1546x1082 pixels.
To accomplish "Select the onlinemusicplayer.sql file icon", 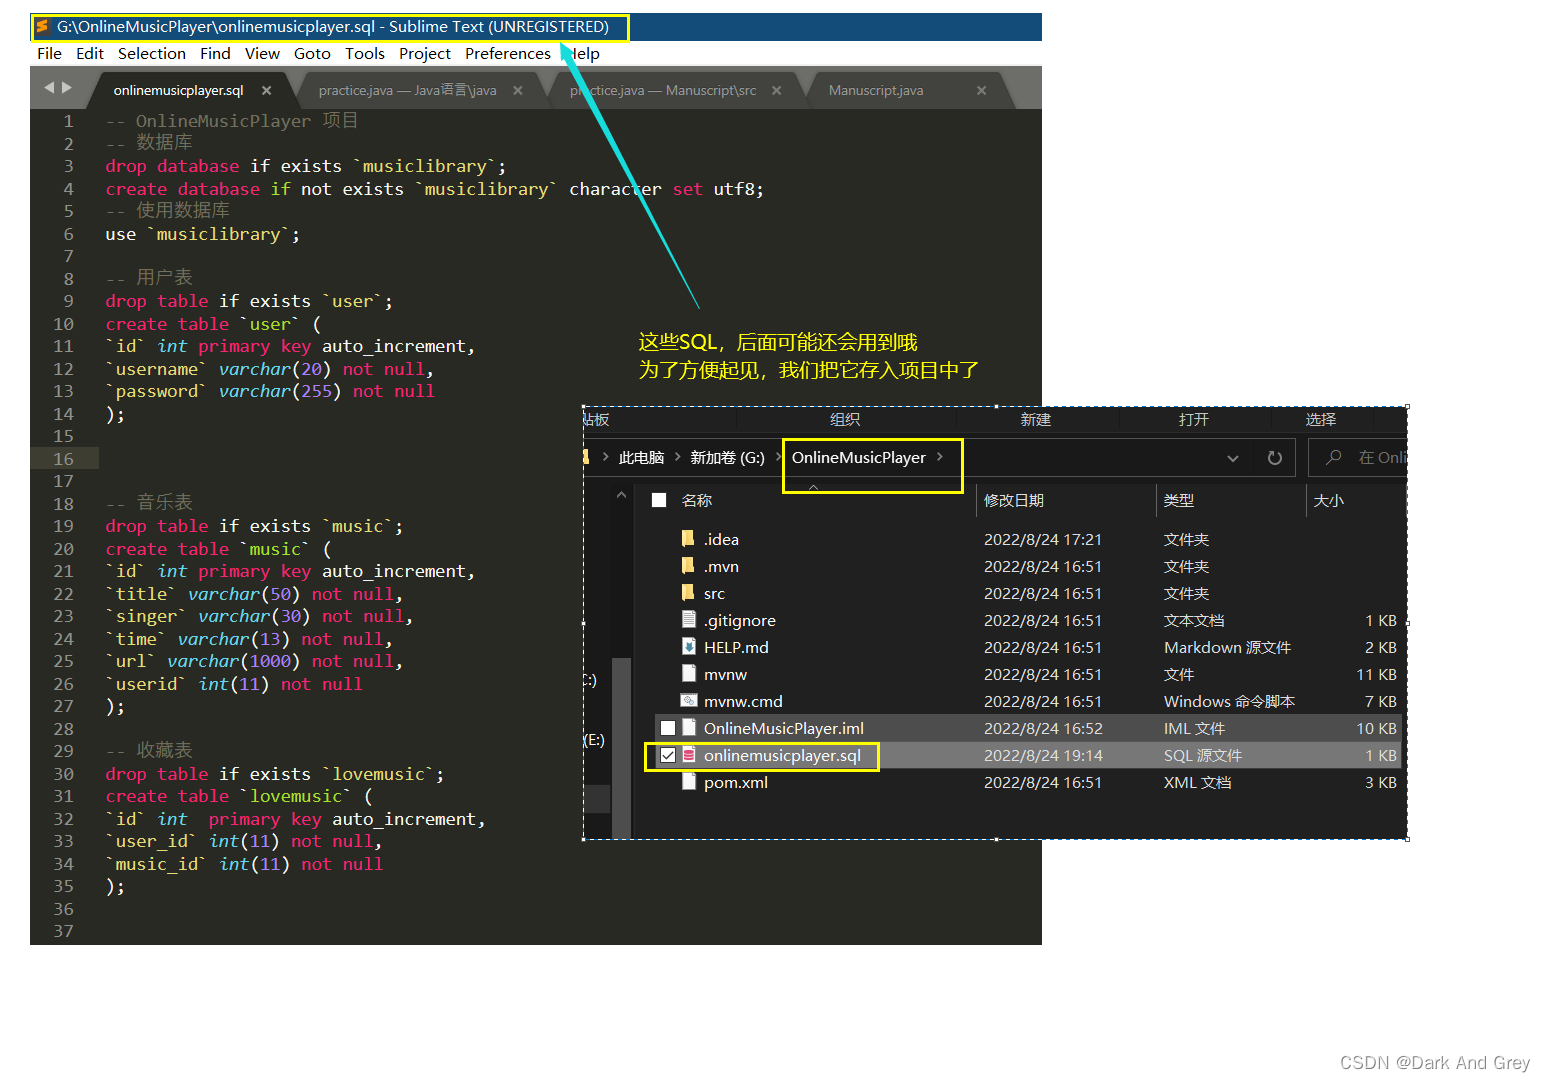I will (688, 755).
